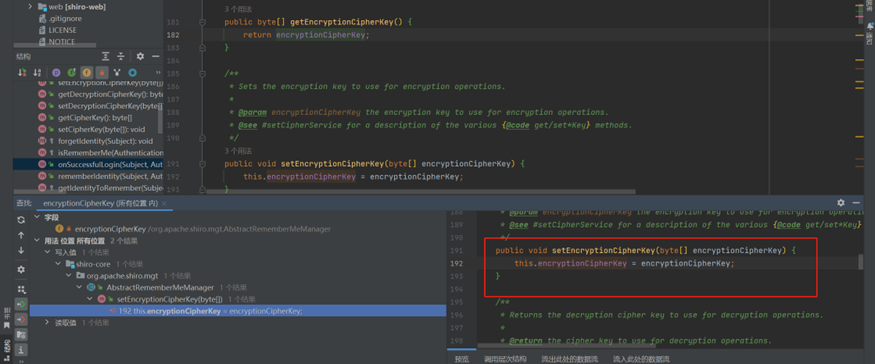The width and height of the screenshot is (875, 364).
Task: Toggle show inherited members filter (green icon)
Action: pyautogui.click(x=71, y=73)
